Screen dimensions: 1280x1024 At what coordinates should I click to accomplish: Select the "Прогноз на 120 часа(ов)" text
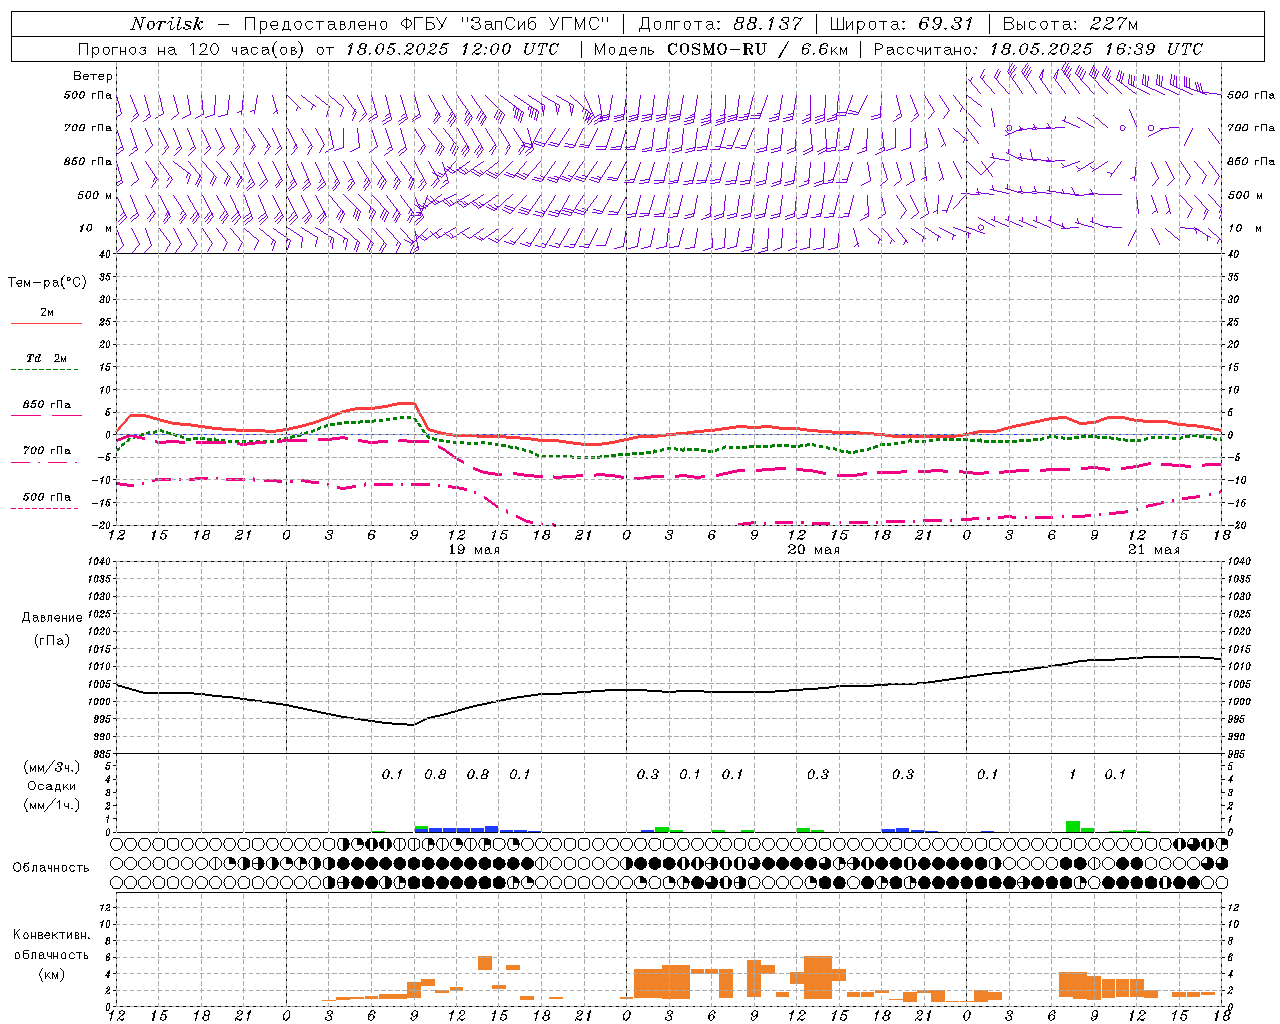[x=192, y=49]
